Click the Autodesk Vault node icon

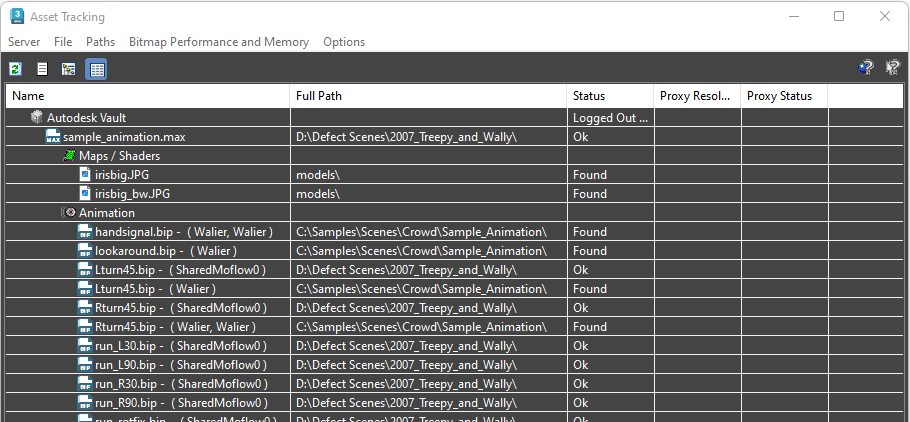[37, 118]
